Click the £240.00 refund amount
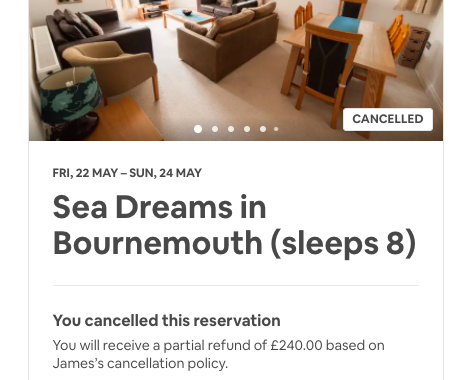The image size is (460, 380). [x=296, y=345]
